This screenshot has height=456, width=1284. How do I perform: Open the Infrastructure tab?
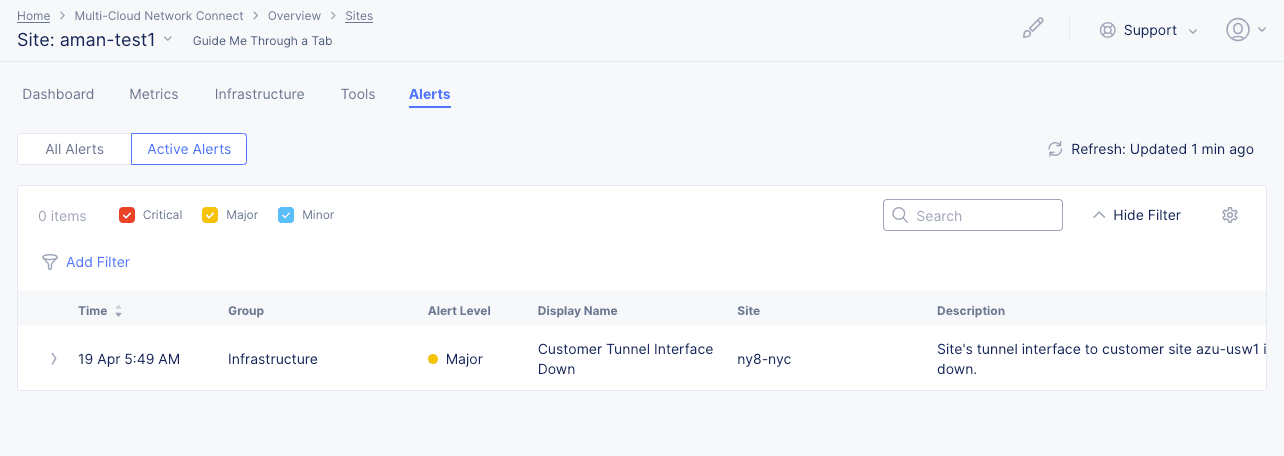pyautogui.click(x=259, y=94)
